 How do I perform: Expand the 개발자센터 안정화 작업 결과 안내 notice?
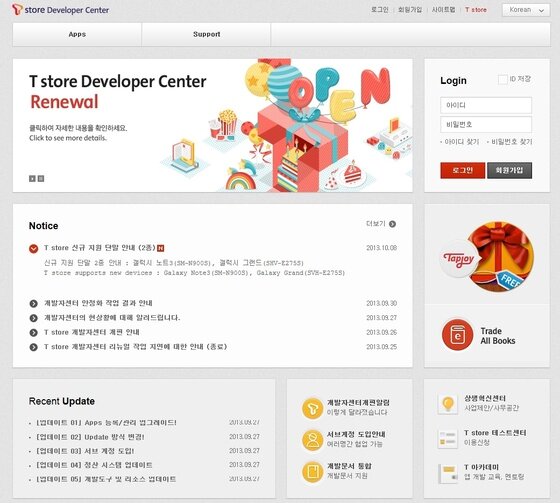34,304
